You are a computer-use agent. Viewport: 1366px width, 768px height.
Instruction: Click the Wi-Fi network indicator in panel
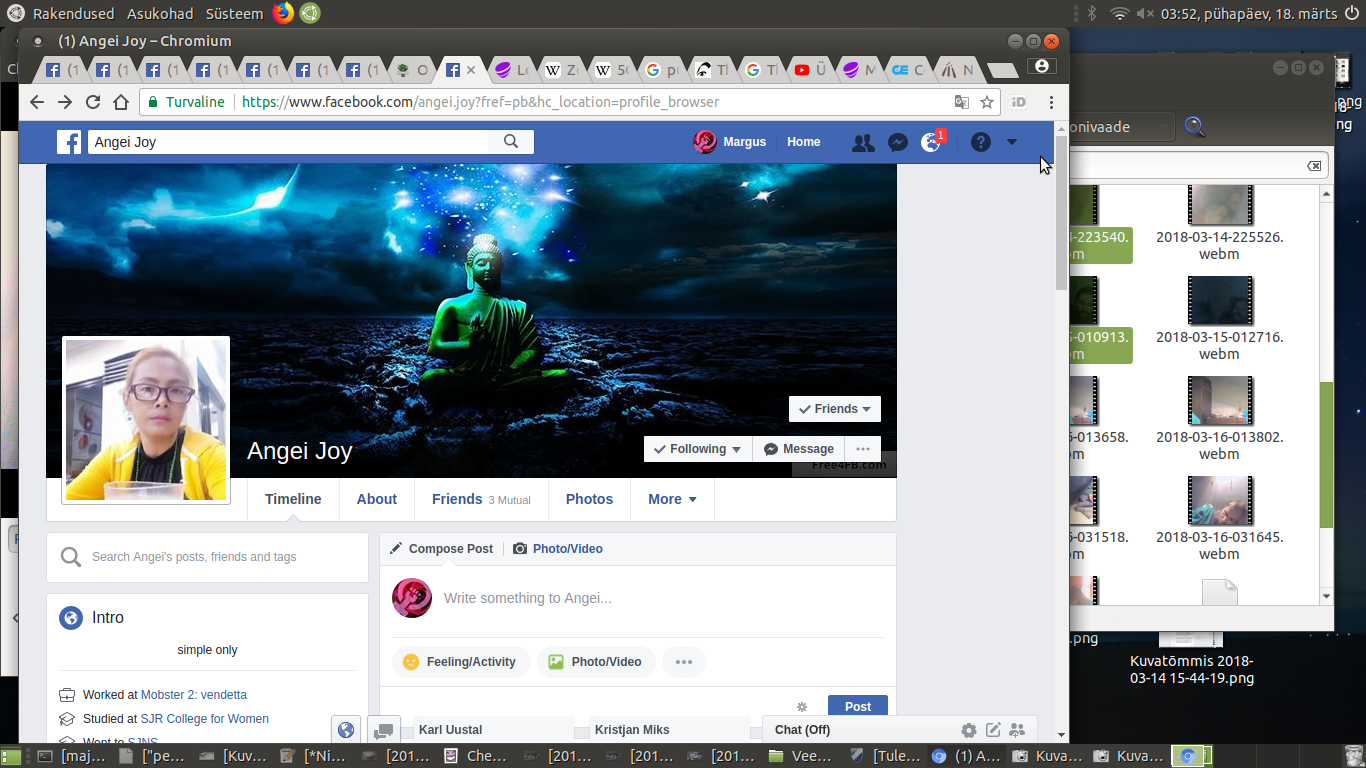tap(1119, 14)
